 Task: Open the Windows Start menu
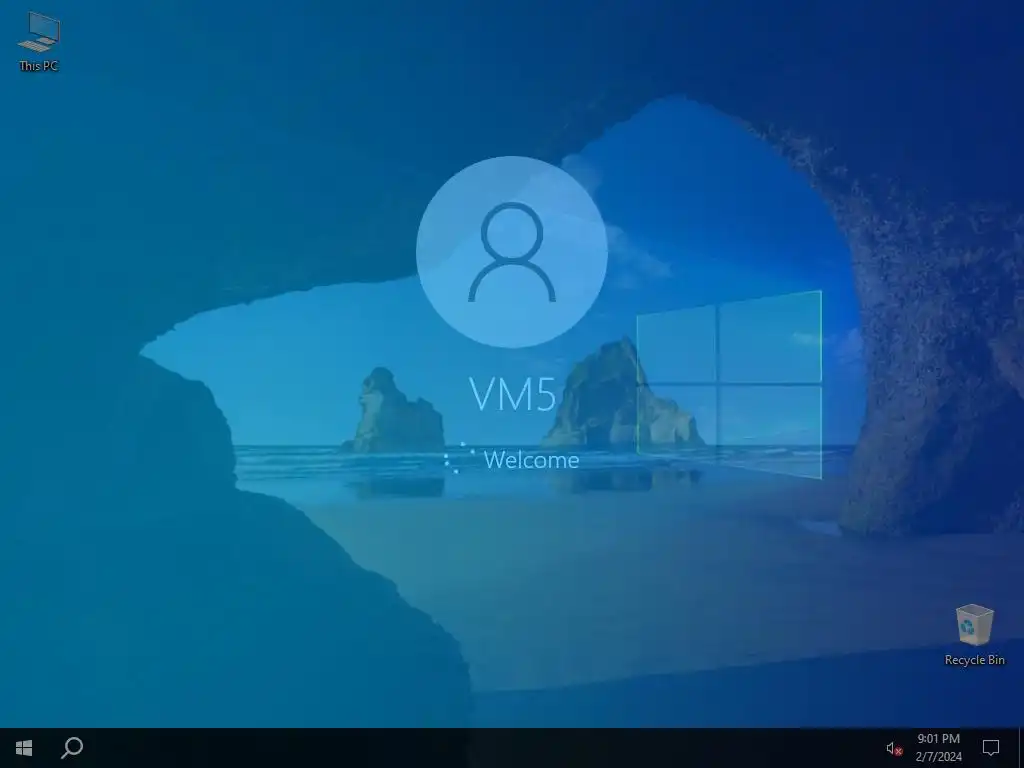(x=24, y=748)
